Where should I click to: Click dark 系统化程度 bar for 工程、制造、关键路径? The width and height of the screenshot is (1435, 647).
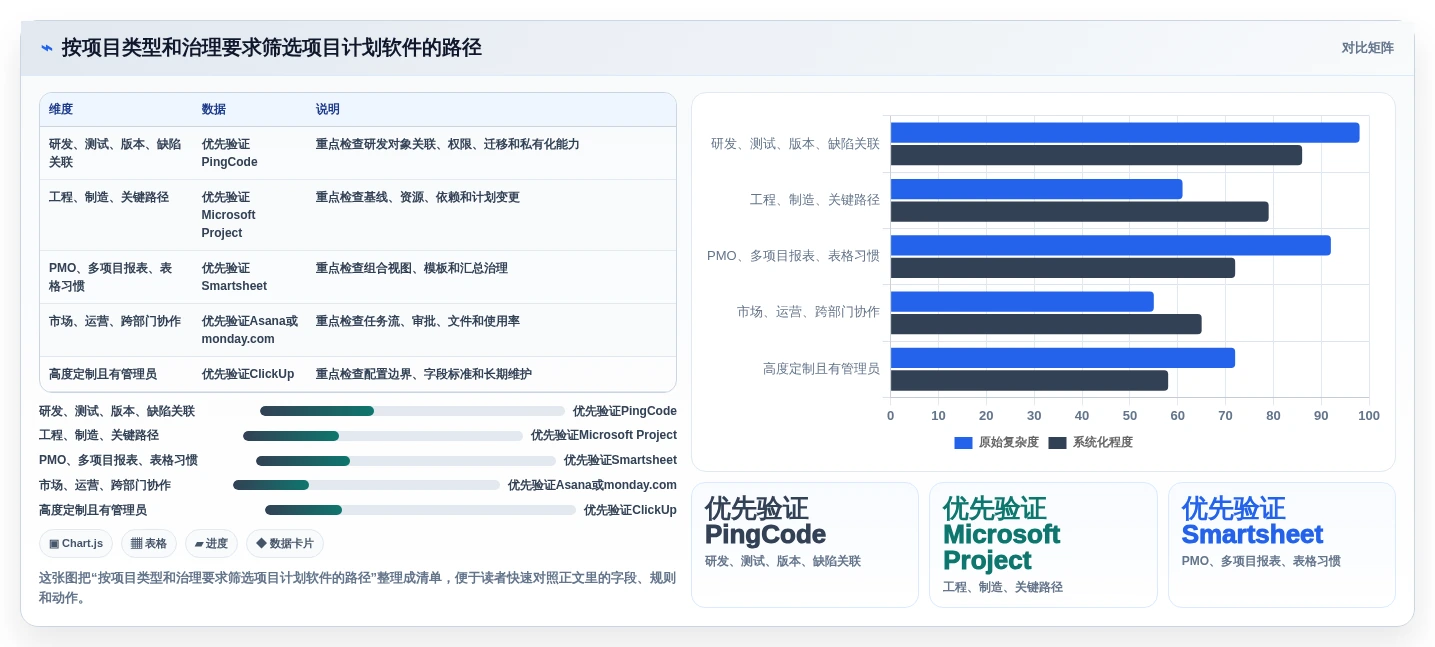[1080, 212]
